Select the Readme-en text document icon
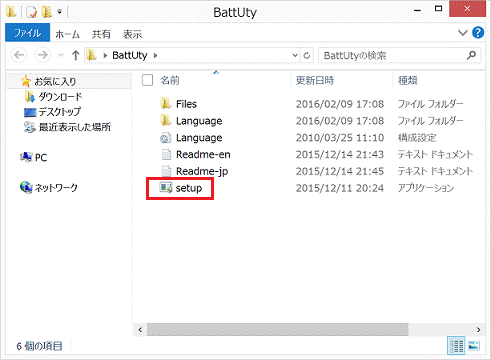 pyautogui.click(x=166, y=154)
